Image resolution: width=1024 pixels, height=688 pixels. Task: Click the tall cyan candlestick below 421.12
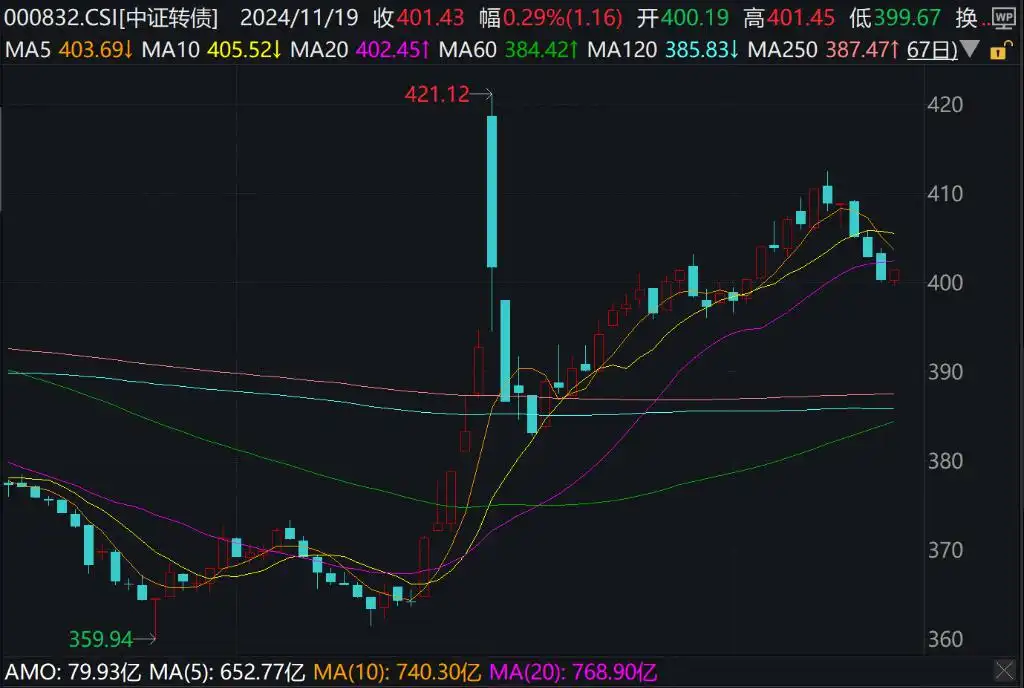(492, 191)
